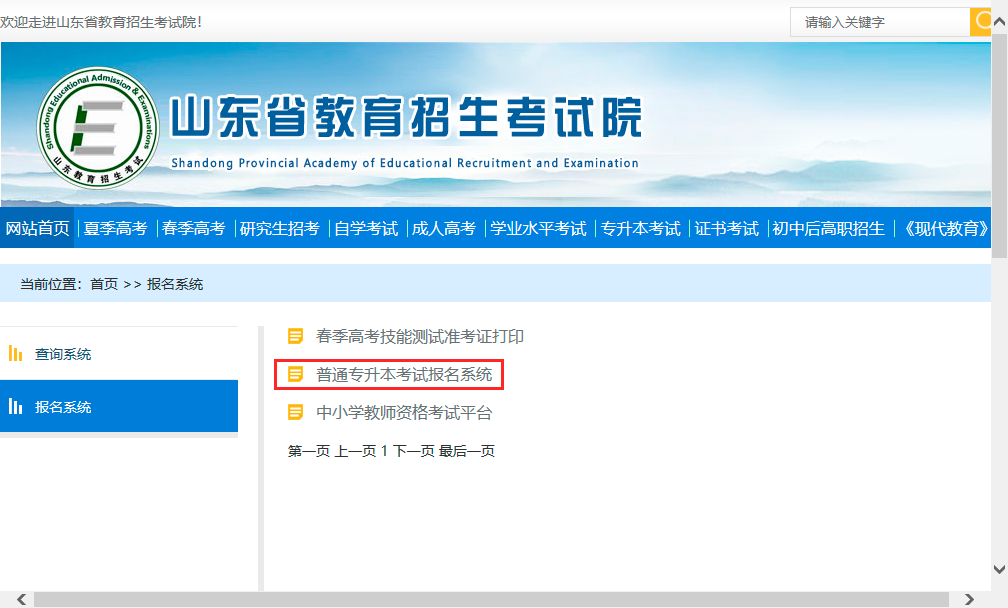Open the 学业水平考试 navigation item

click(538, 228)
